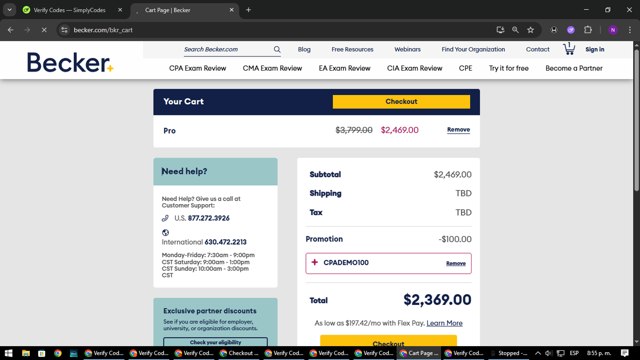The width and height of the screenshot is (640, 360).
Task: Click the search magnifier icon on Becker.com
Action: [x=277, y=49]
